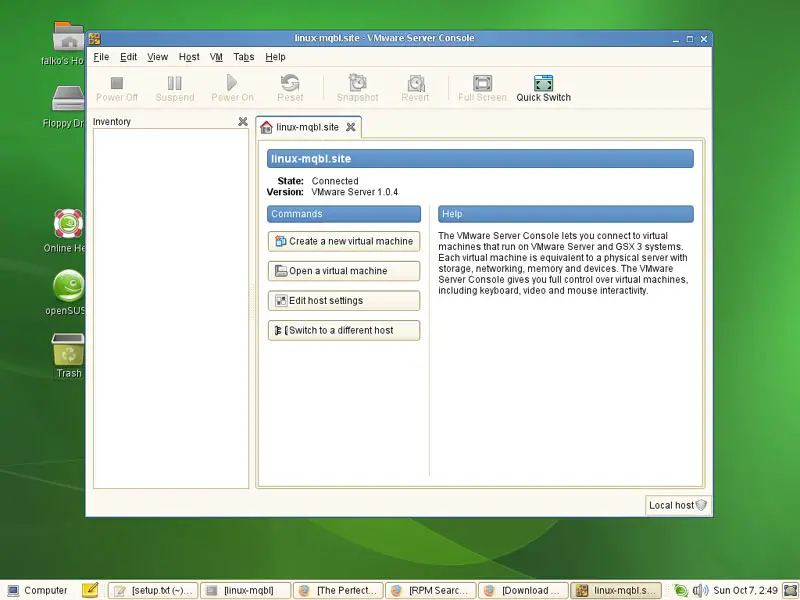
Task: Click the clock Sun Oct 7, 2:49
Action: point(745,590)
